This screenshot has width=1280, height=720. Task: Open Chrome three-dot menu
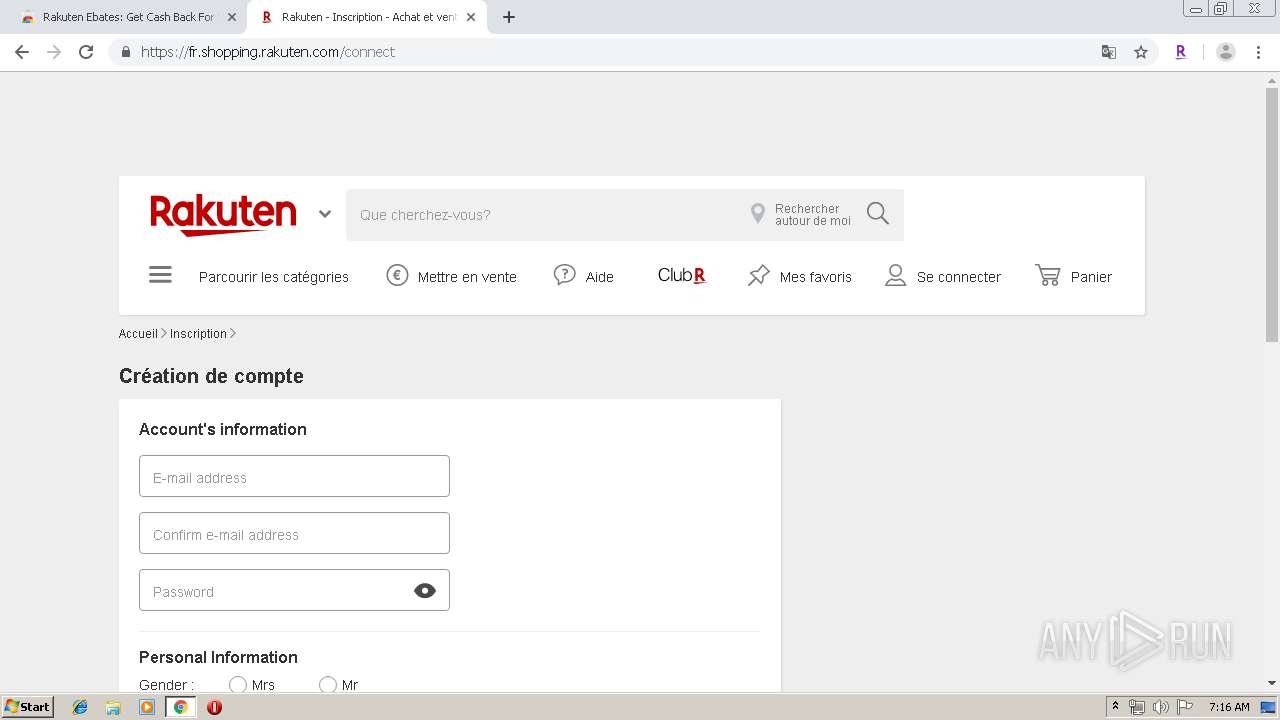tap(1259, 52)
